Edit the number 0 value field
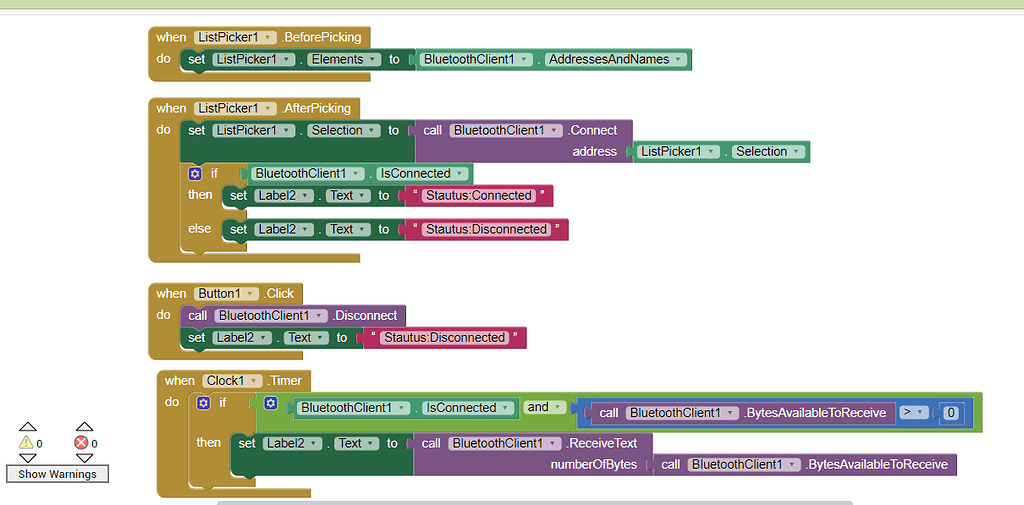Image resolution: width=1024 pixels, height=505 pixels. point(951,412)
